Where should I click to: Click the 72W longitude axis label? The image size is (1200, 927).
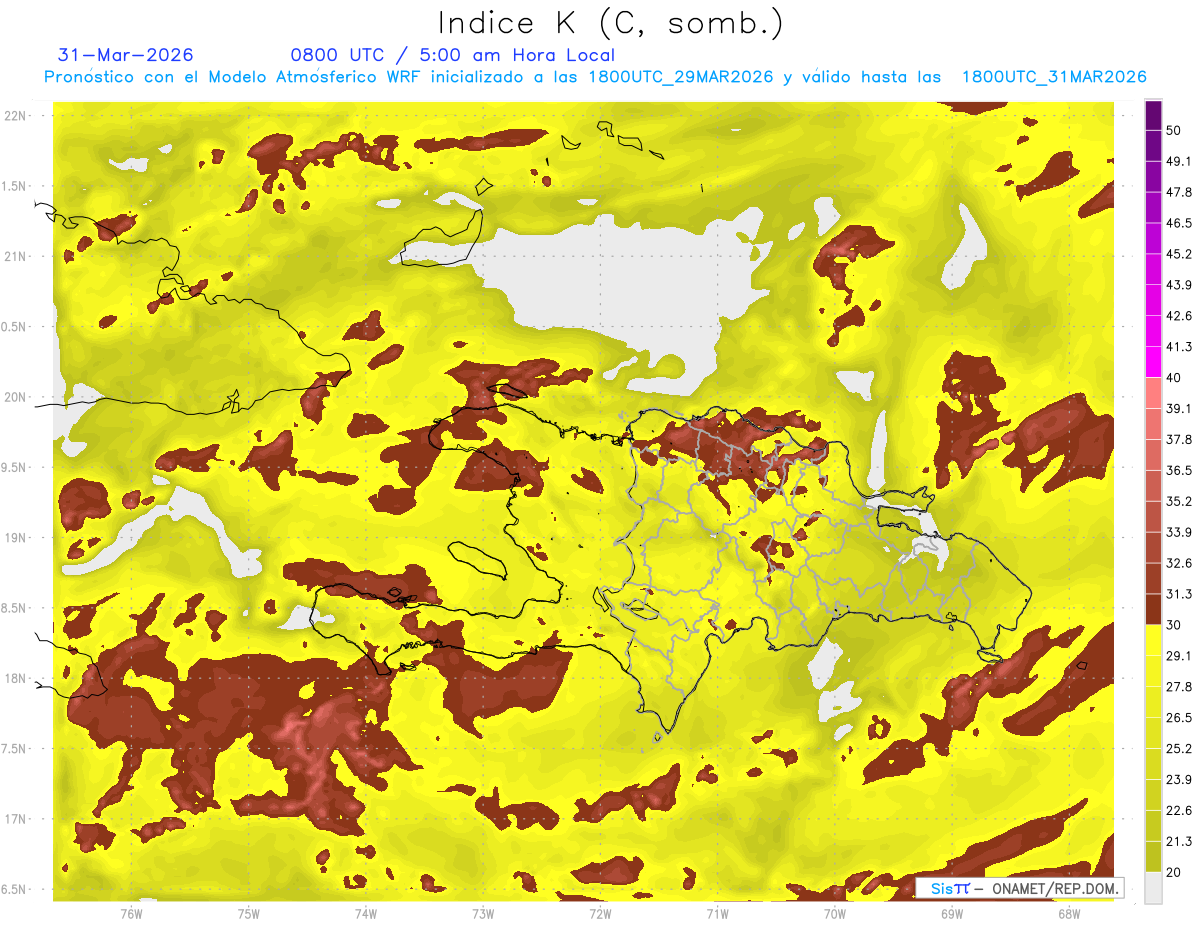(x=600, y=913)
